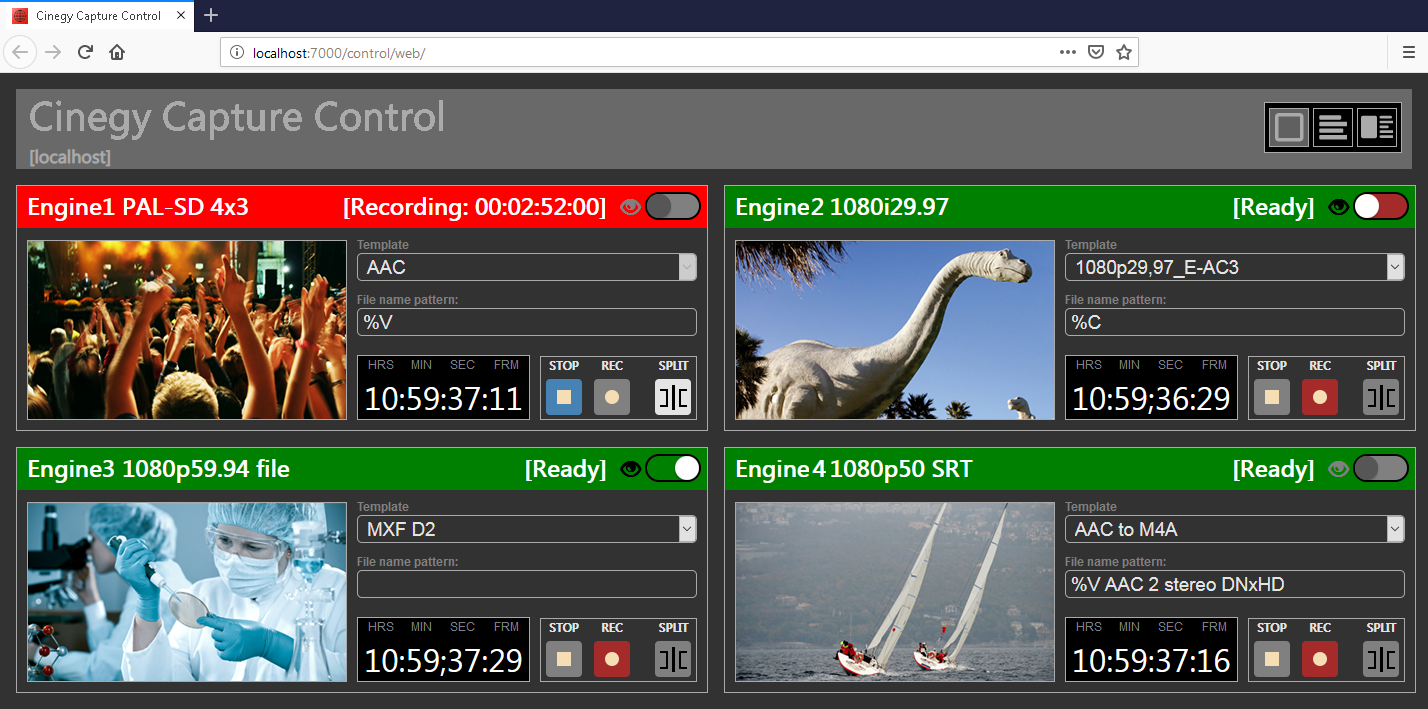This screenshot has height=709, width=1428.
Task: Click the %V file name pattern field
Action: point(526,322)
